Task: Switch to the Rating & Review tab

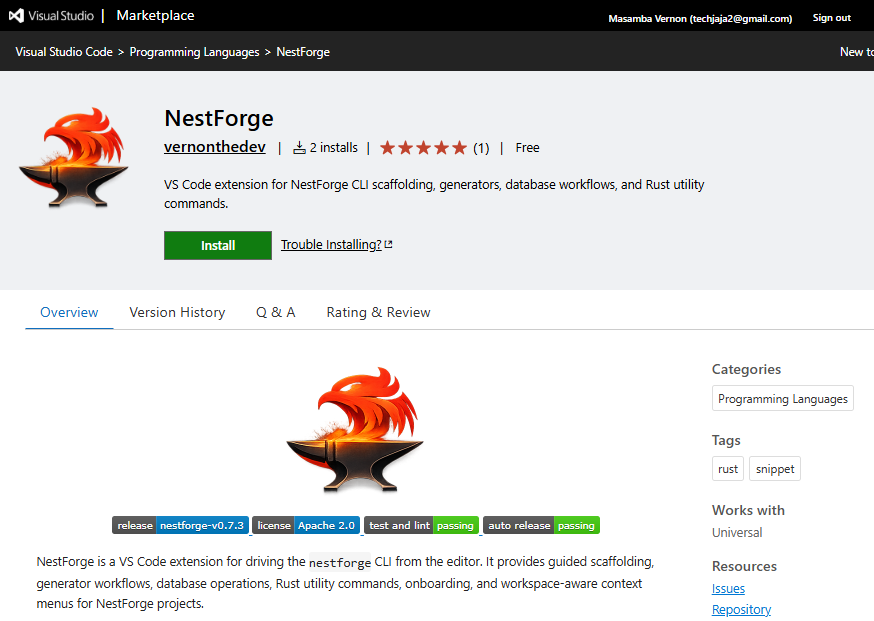Action: pos(378,312)
